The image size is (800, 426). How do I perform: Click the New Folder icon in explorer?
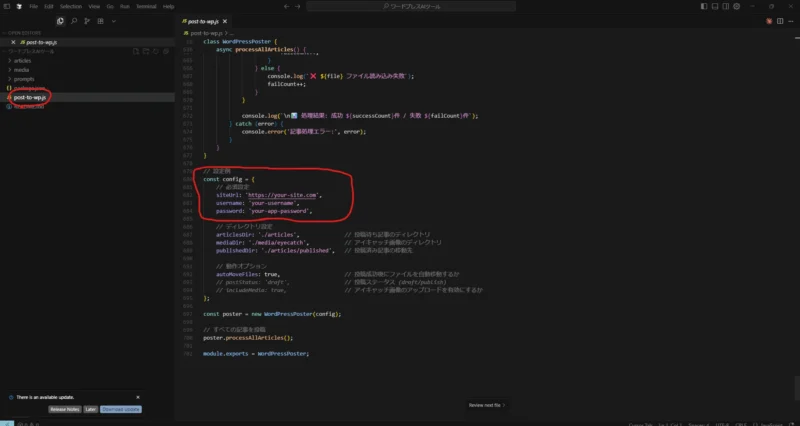[146, 52]
